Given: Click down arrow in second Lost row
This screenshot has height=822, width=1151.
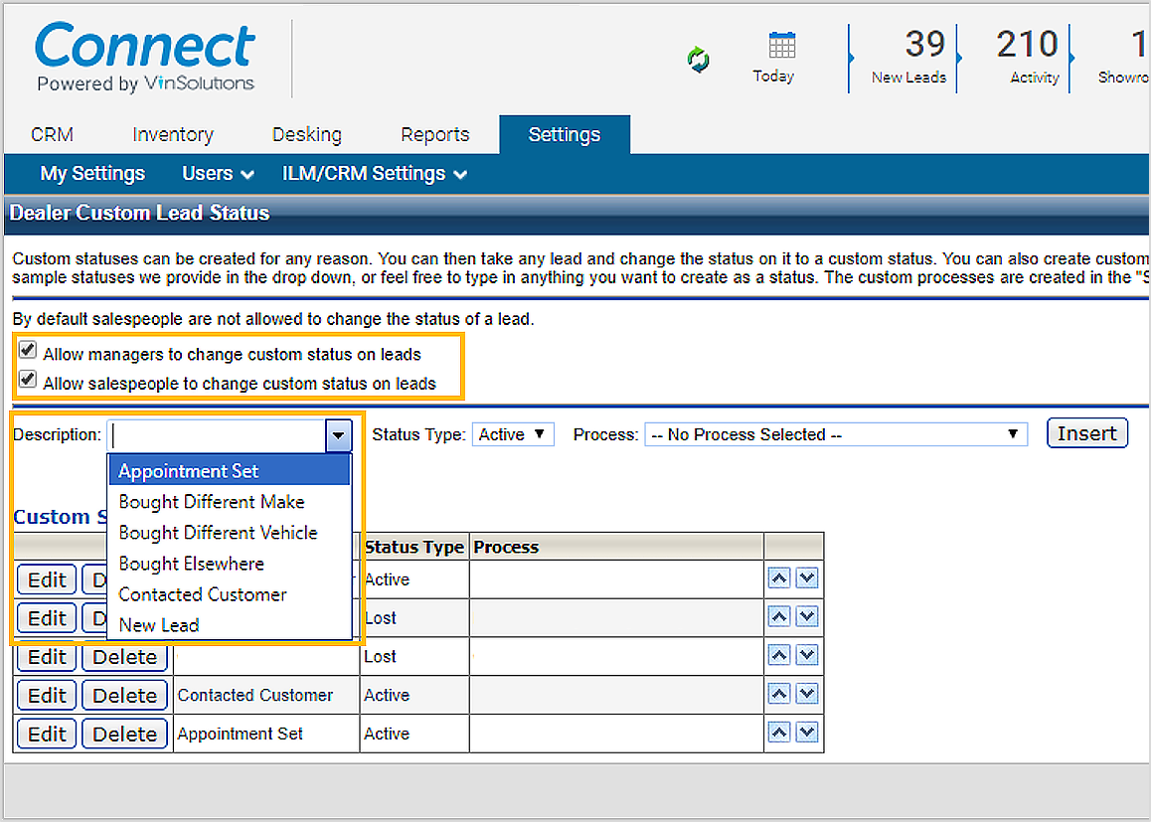Looking at the screenshot, I should click(x=807, y=655).
